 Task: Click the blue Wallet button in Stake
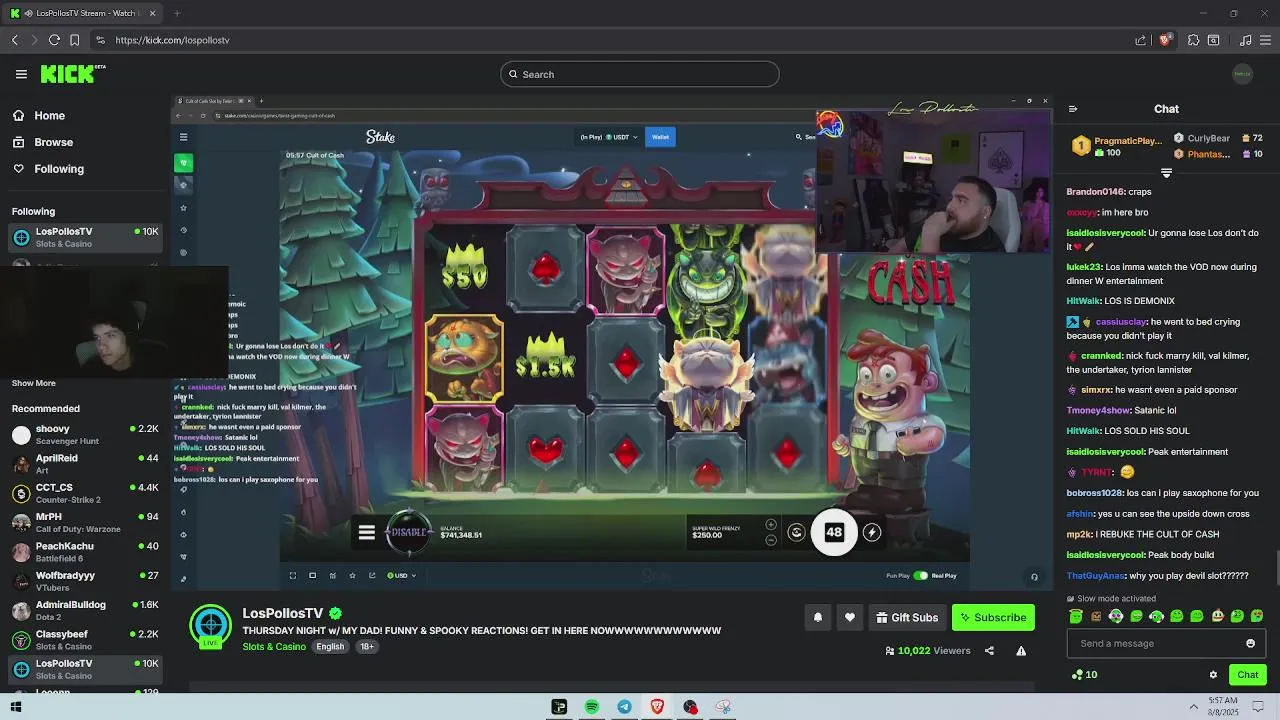point(661,137)
